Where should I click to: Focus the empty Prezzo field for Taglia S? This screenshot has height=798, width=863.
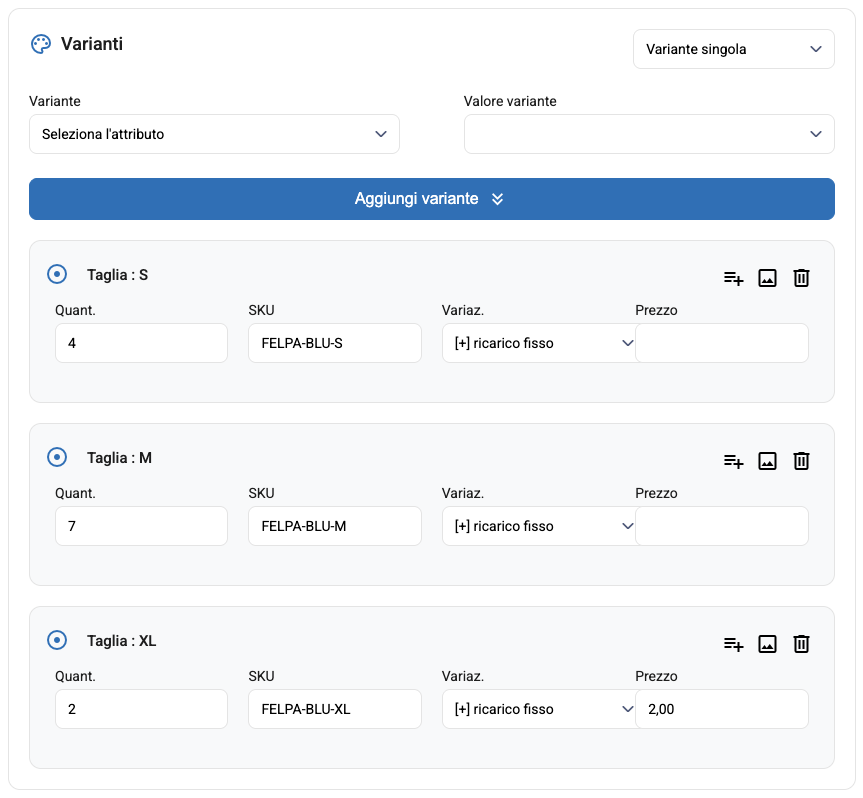(x=722, y=343)
